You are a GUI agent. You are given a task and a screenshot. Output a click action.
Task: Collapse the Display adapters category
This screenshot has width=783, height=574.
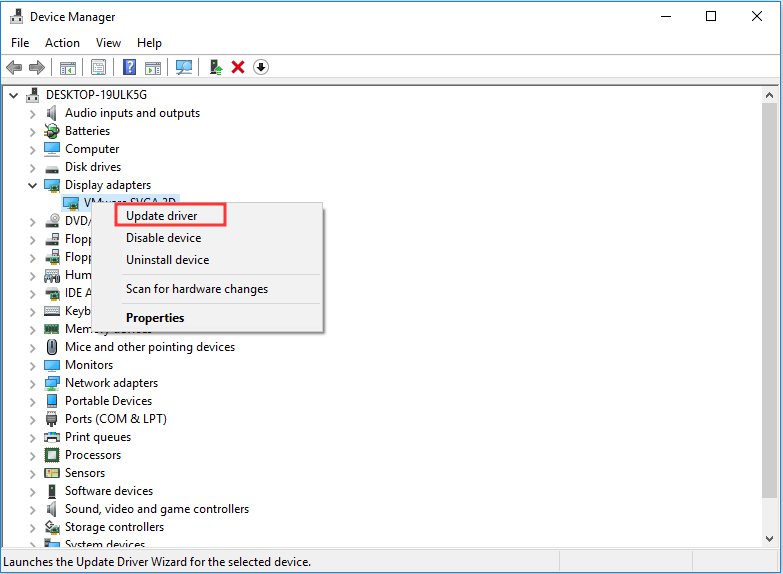click(32, 185)
